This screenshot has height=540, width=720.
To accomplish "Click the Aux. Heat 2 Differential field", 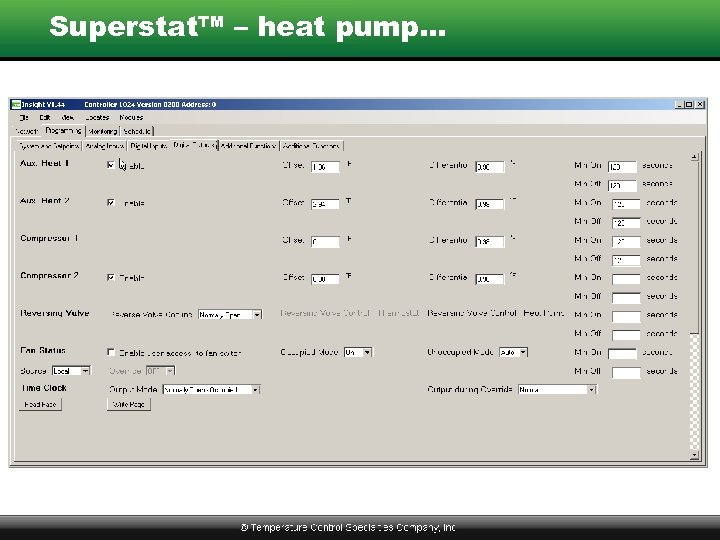I will pos(489,204).
